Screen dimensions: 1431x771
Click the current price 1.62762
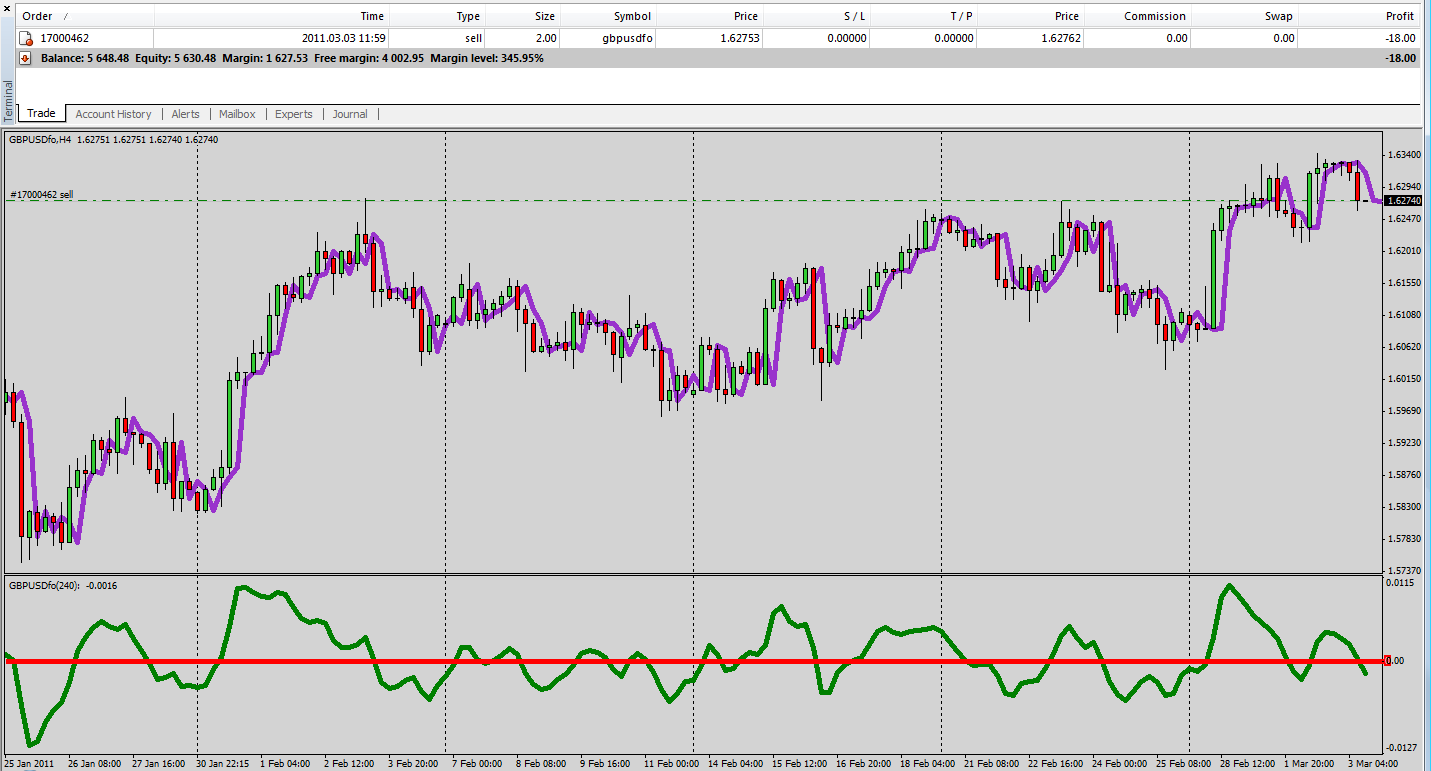[x=1059, y=38]
